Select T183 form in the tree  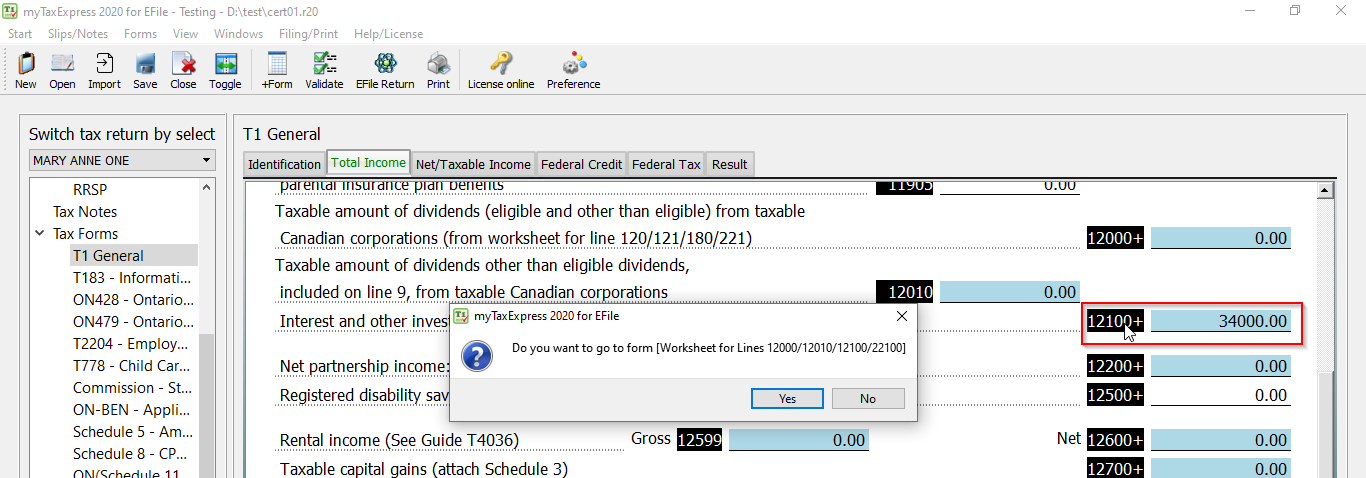click(133, 278)
